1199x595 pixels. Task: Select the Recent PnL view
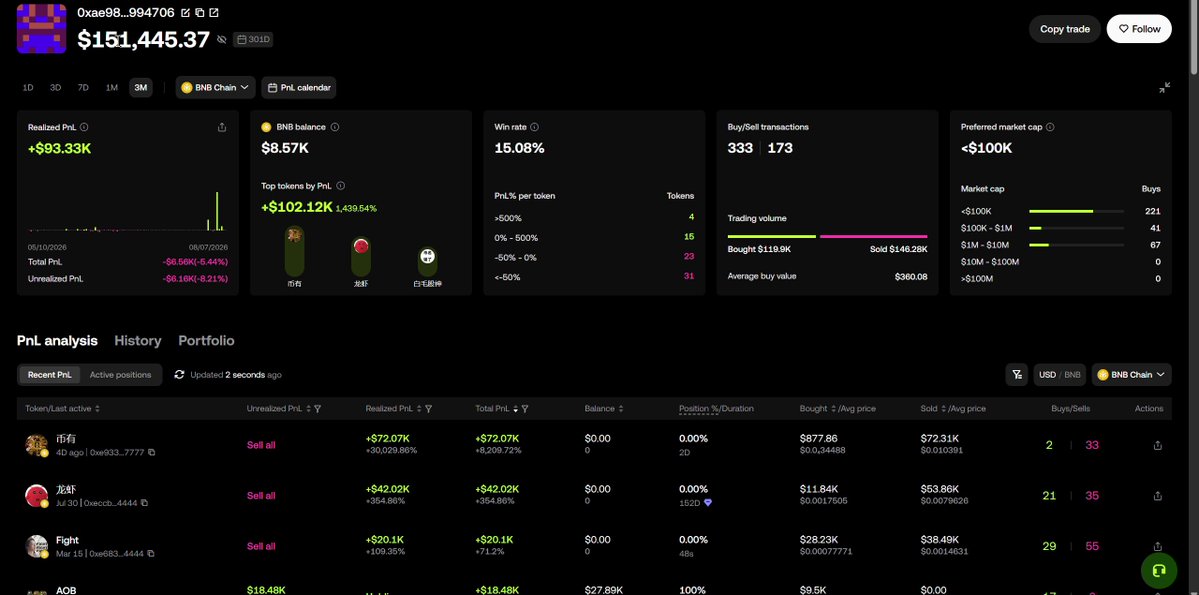coord(50,375)
